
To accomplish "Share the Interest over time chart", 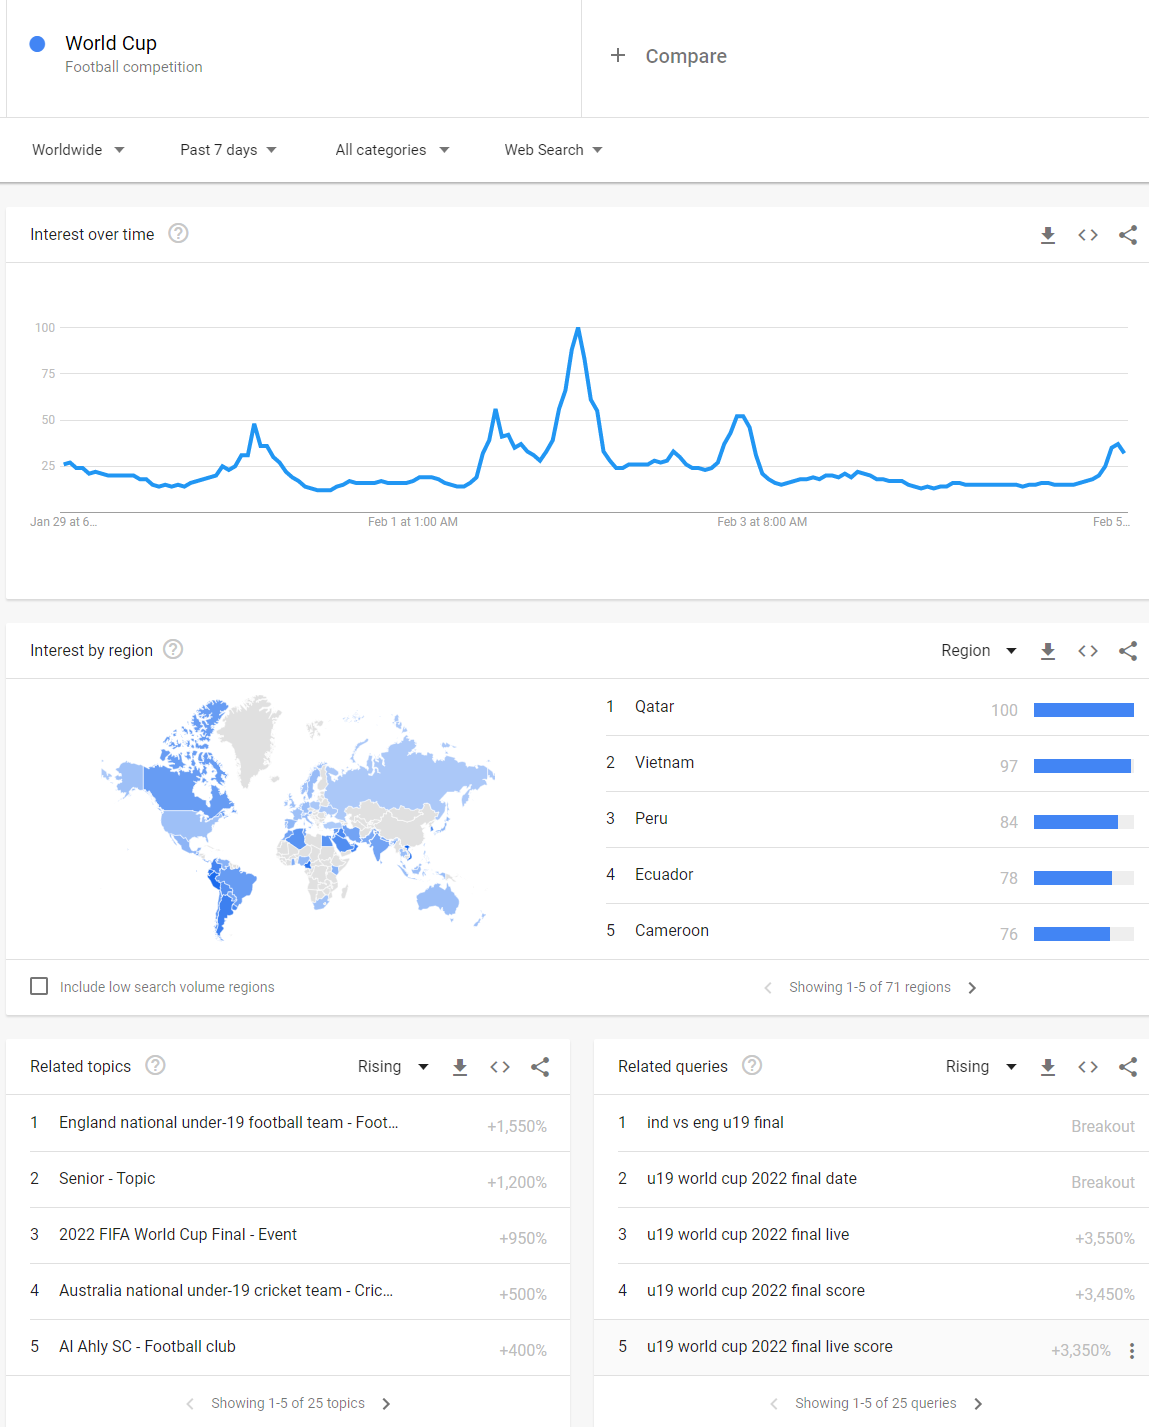I will 1128,235.
